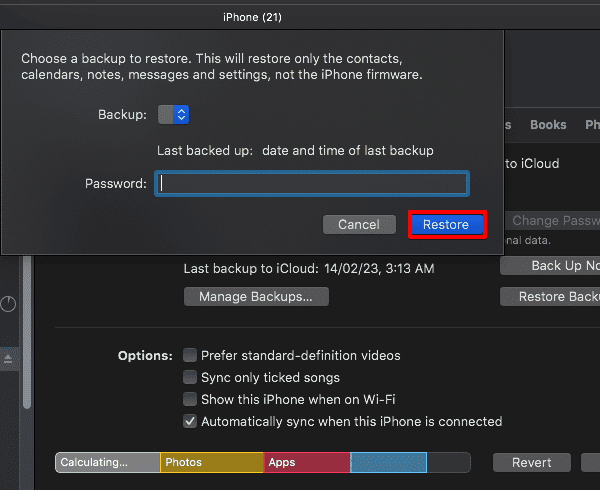Uncheck Automatically sync when this iPhone is connected
The image size is (600, 500).
tap(190, 422)
